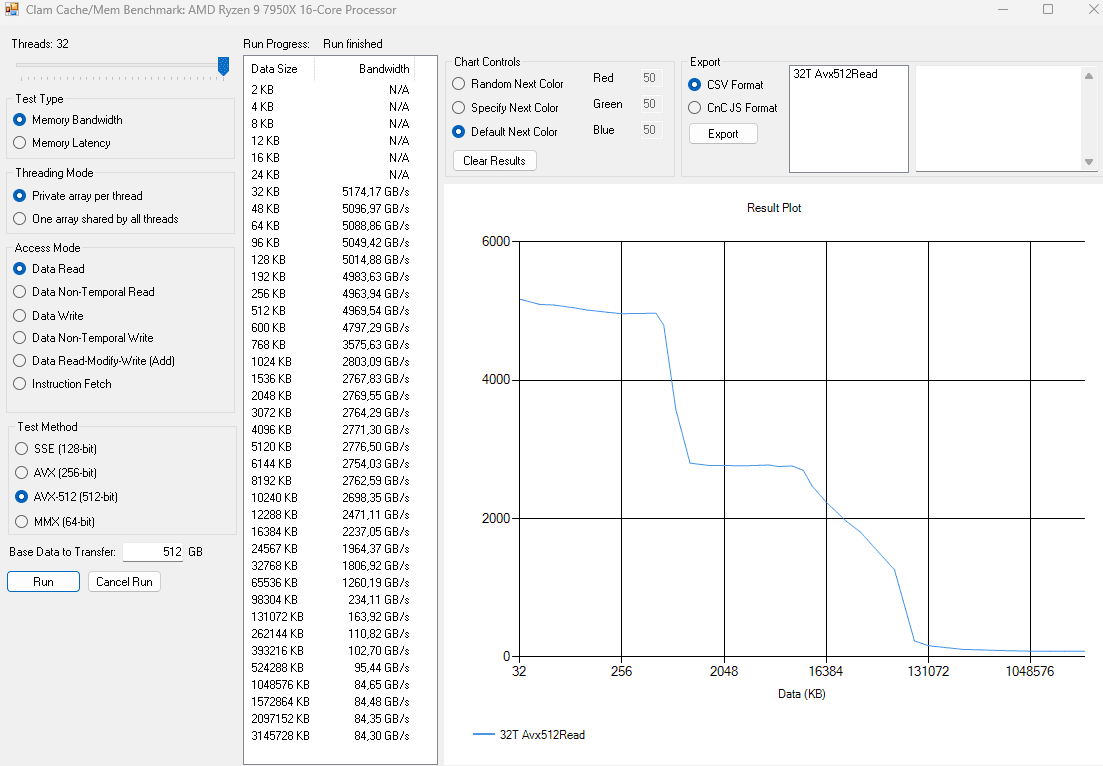Click the 8192 KB result row
1103x766 pixels.
click(x=330, y=481)
